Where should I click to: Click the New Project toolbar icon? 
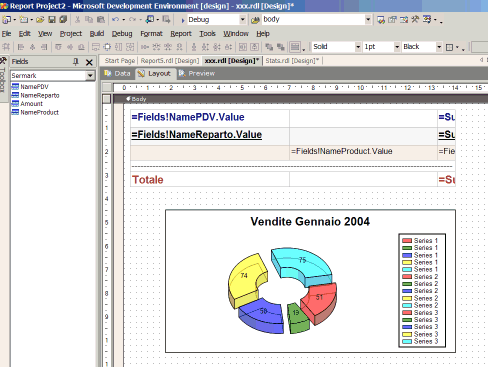(6, 20)
